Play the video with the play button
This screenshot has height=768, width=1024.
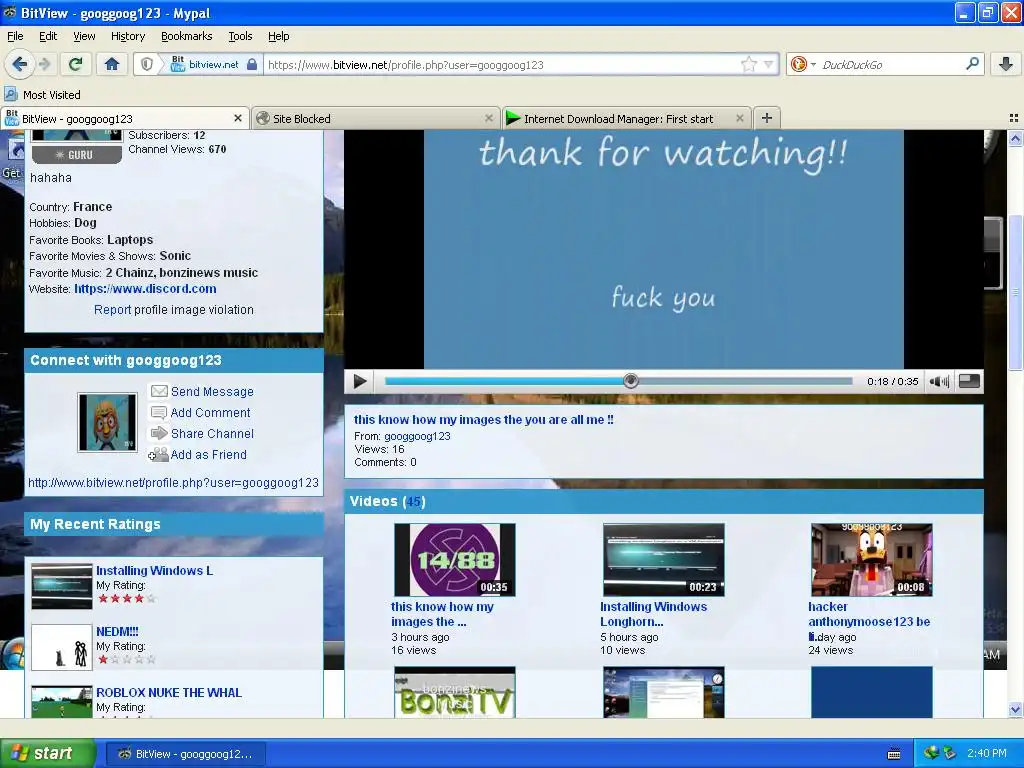coord(359,381)
